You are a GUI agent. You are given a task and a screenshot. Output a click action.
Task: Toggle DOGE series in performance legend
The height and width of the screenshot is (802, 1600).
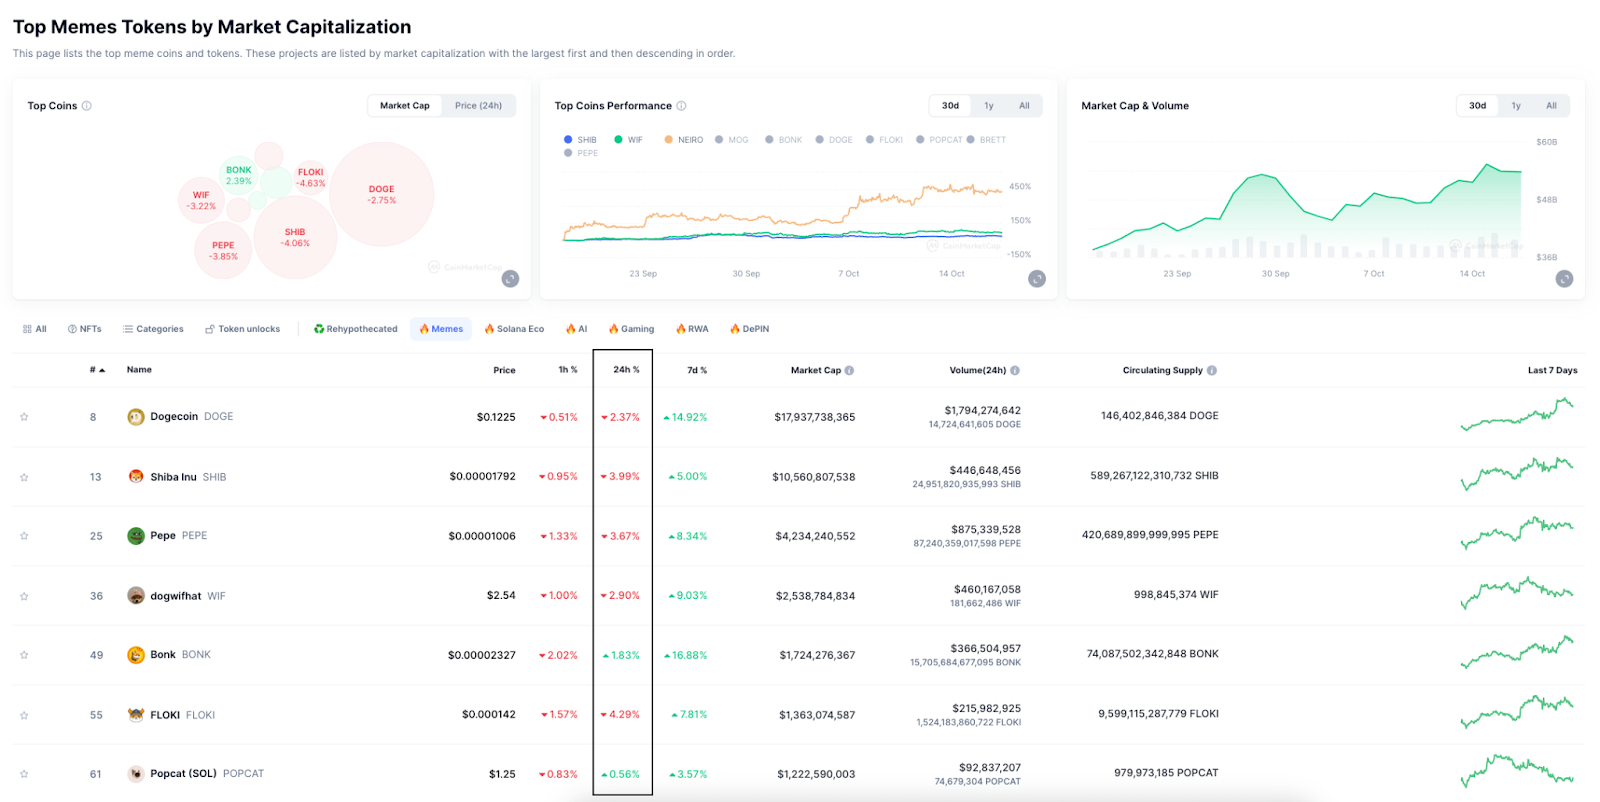(x=834, y=140)
